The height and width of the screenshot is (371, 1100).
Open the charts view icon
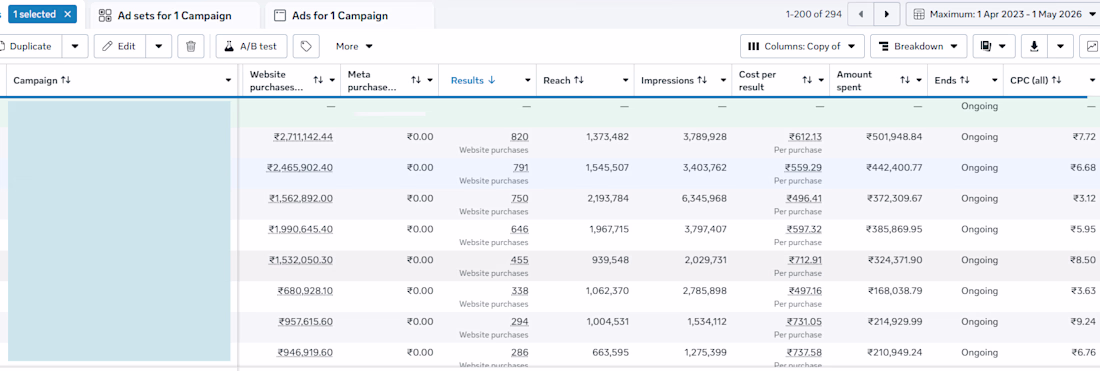1092,46
